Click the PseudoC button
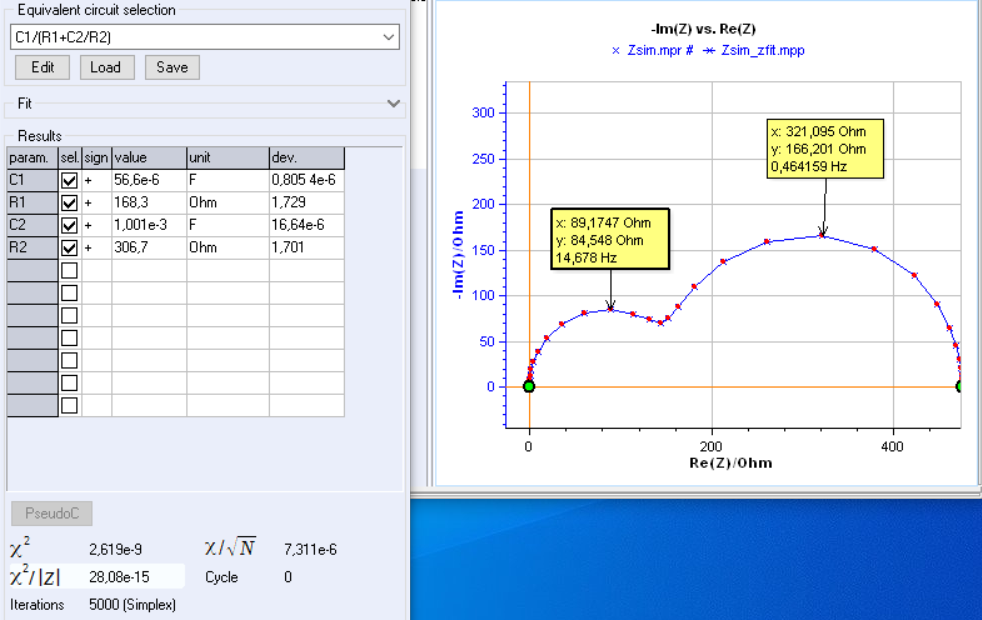The width and height of the screenshot is (982, 620). (52, 514)
